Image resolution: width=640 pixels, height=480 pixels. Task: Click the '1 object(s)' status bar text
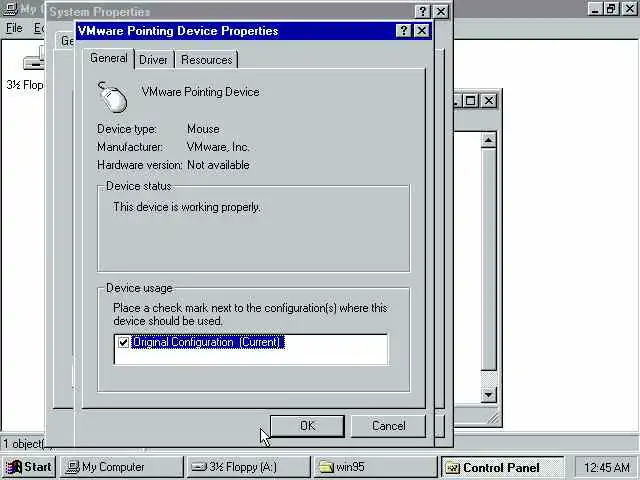23,444
